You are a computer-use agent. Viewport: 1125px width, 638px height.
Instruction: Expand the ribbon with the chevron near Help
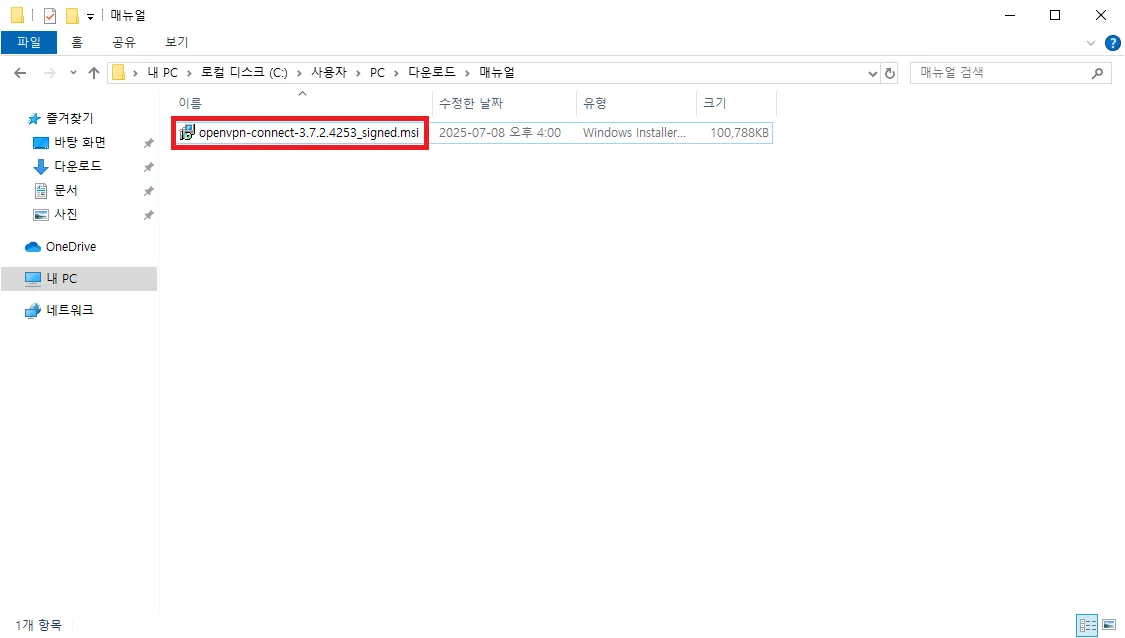[1090, 42]
